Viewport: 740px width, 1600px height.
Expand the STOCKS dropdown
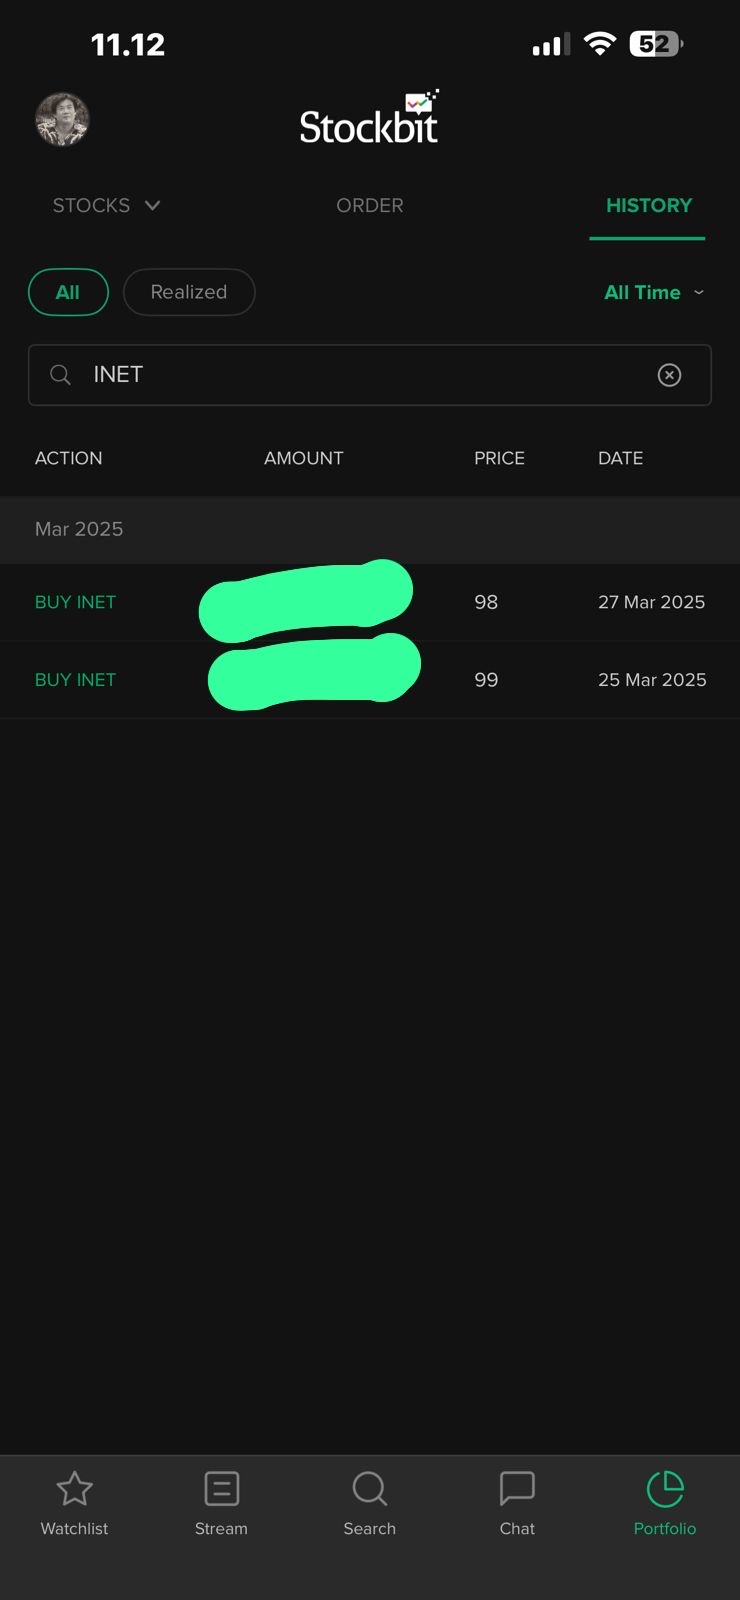[x=106, y=205]
